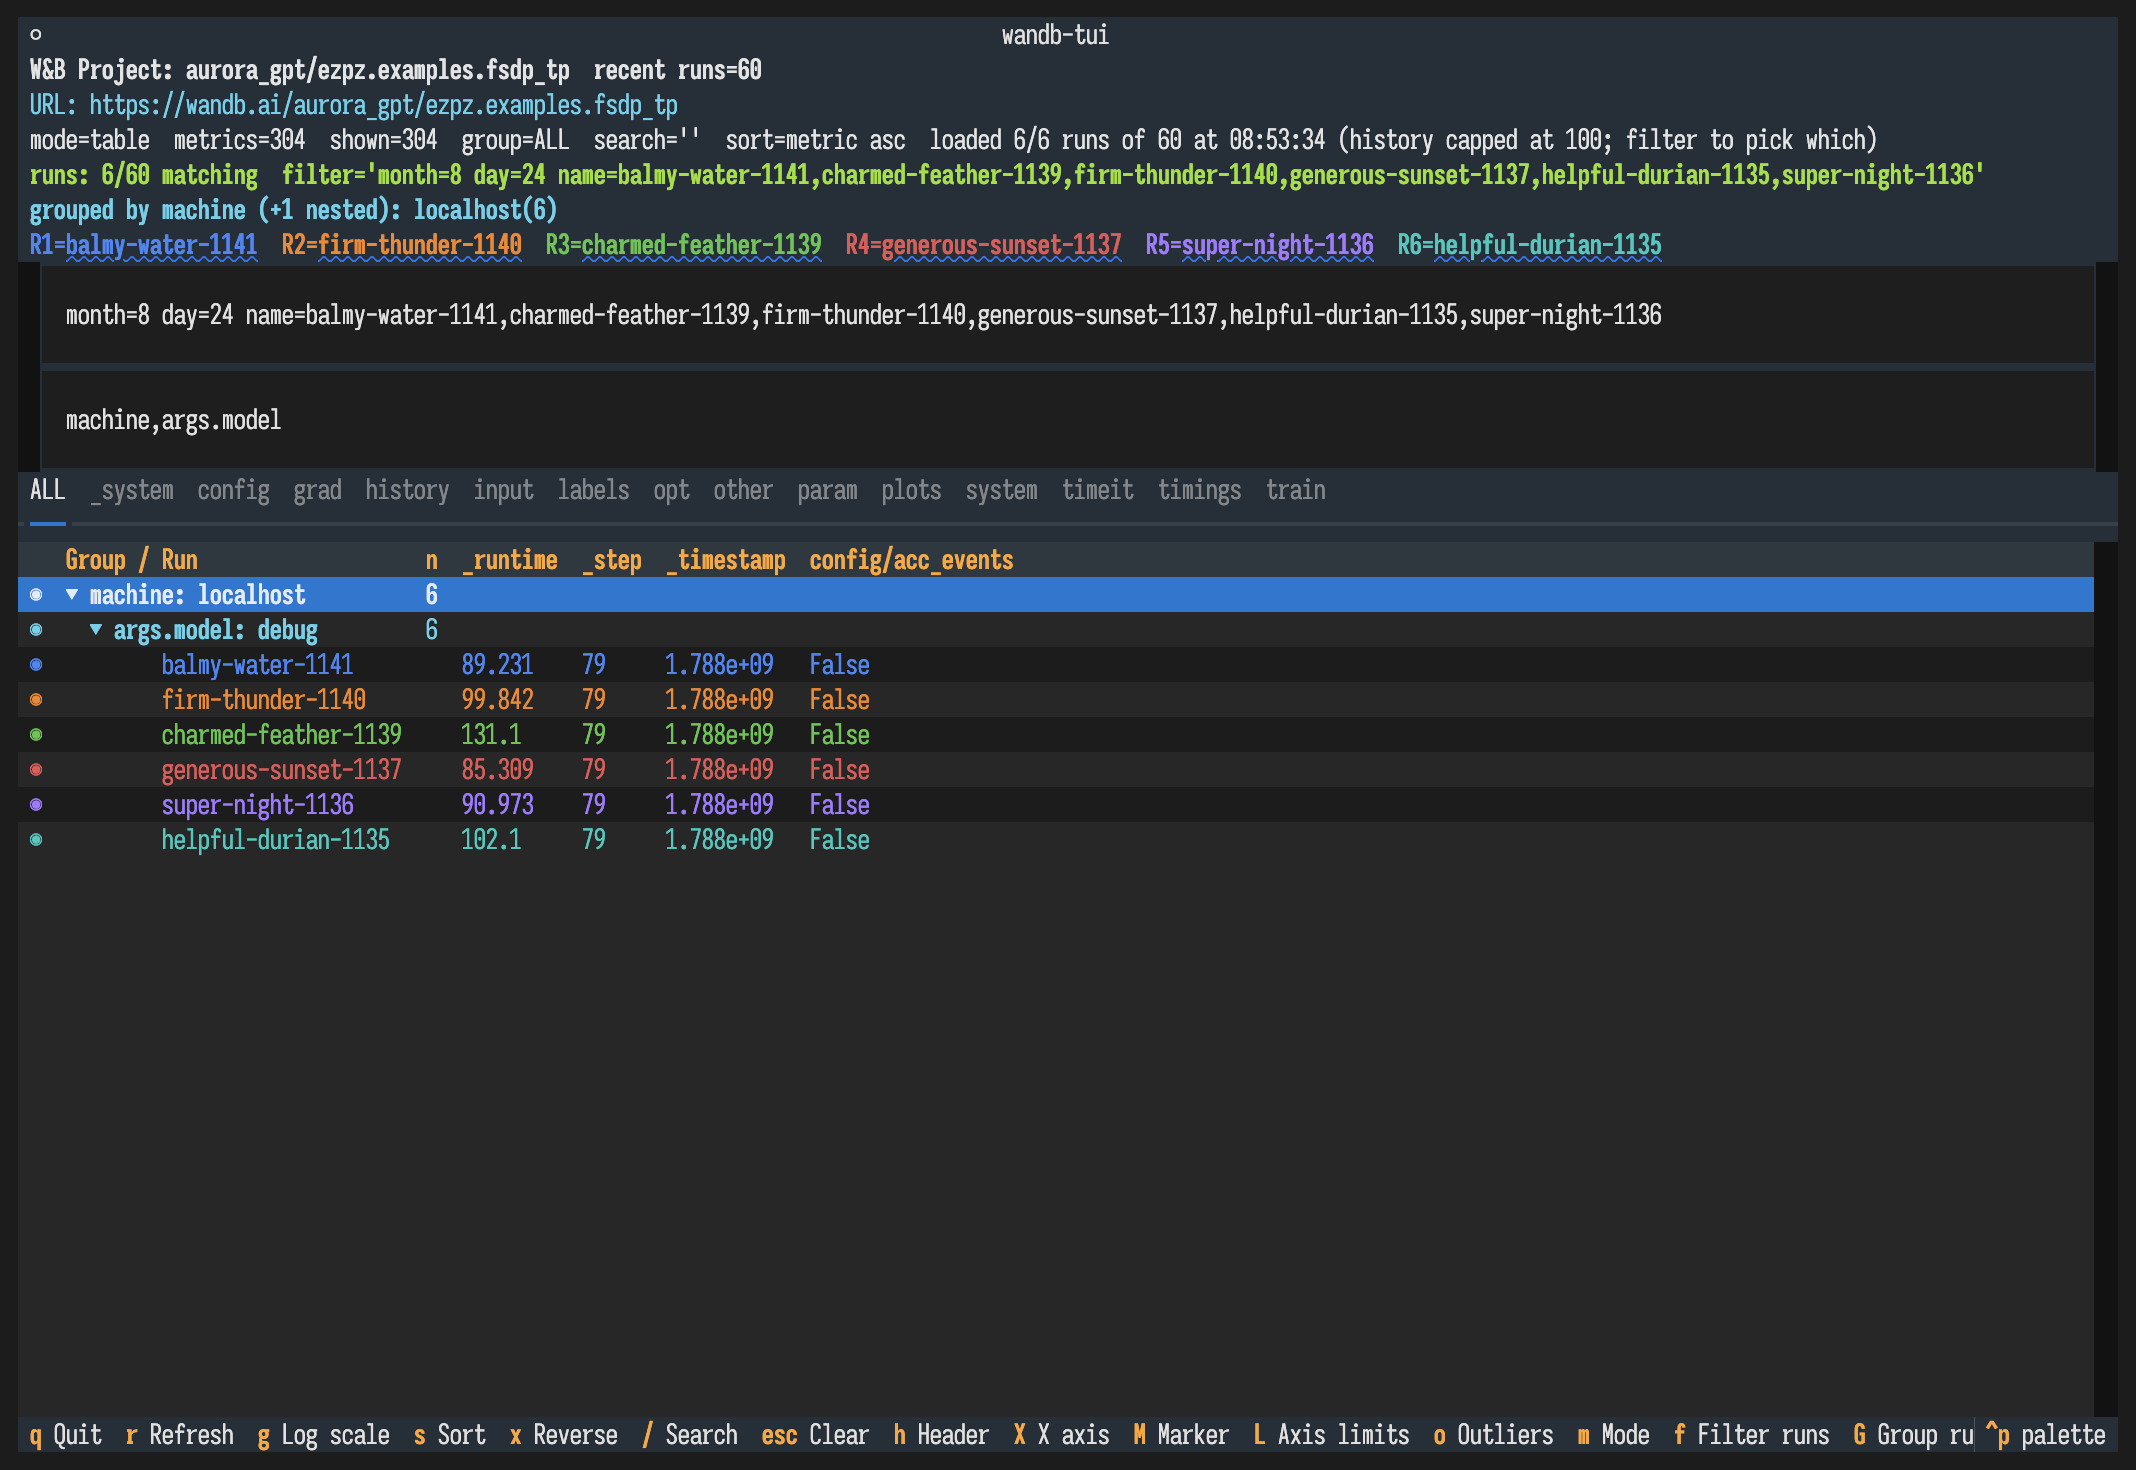Viewport: 2136px width, 1470px height.
Task: Click R5=super-night-1136 legend link
Action: 1259,245
